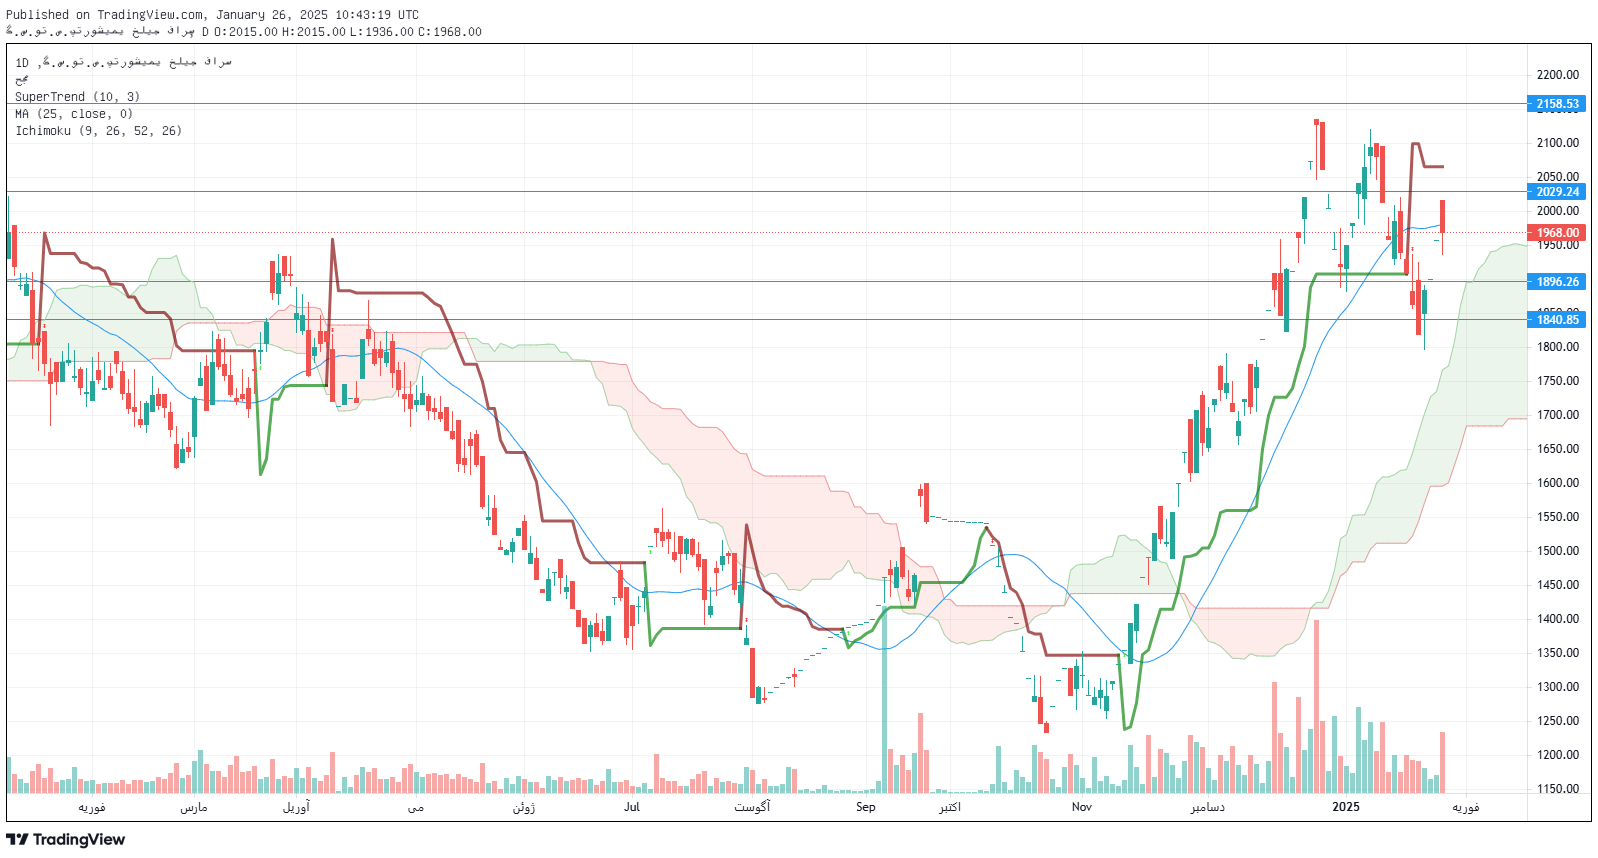This screenshot has width=1598, height=858.
Task: Select the Ichimoku (9, 26, 52, 26) indicator label
Action: point(98,131)
